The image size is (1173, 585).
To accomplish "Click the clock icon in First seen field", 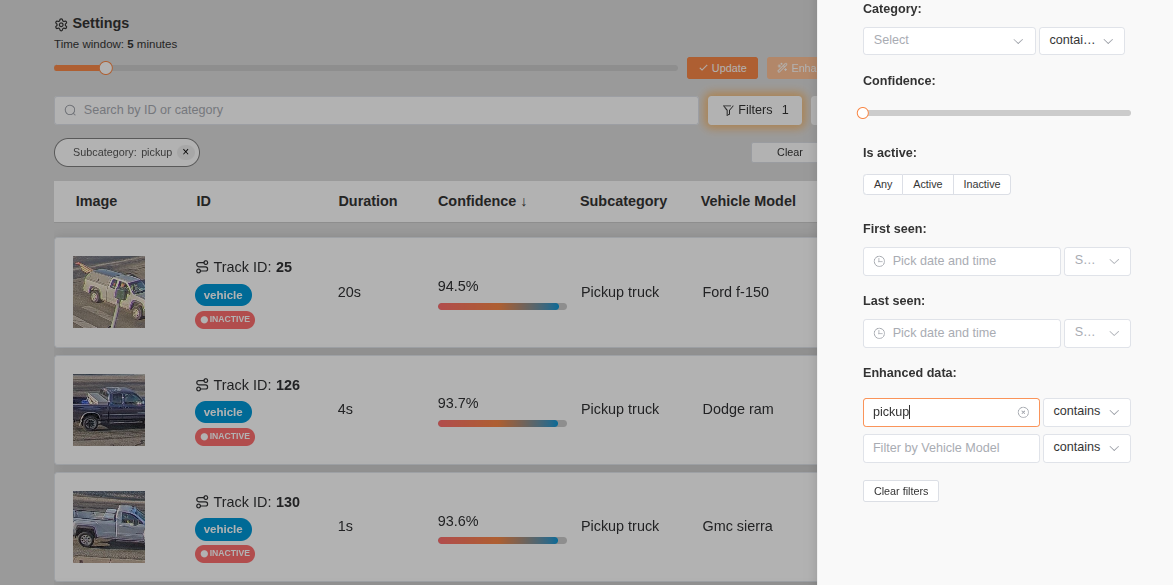I will 879,261.
